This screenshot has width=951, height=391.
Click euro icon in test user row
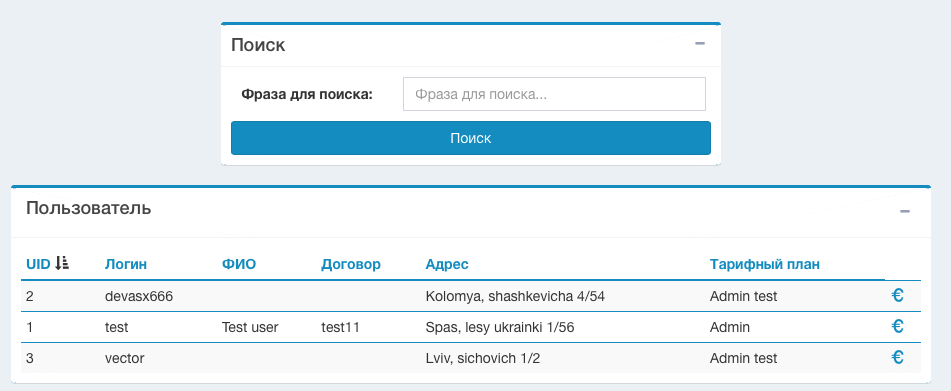pos(898,327)
